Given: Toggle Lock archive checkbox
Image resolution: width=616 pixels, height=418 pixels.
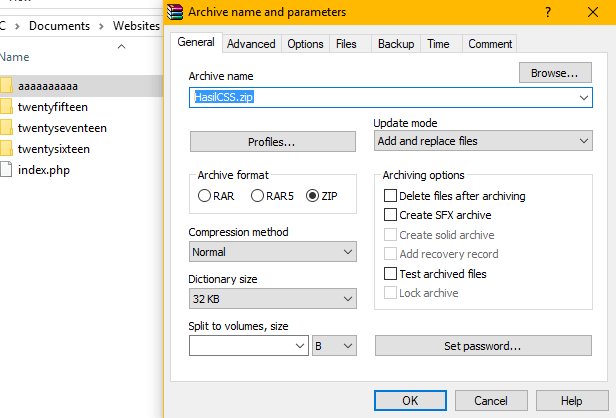Looking at the screenshot, I should (390, 293).
